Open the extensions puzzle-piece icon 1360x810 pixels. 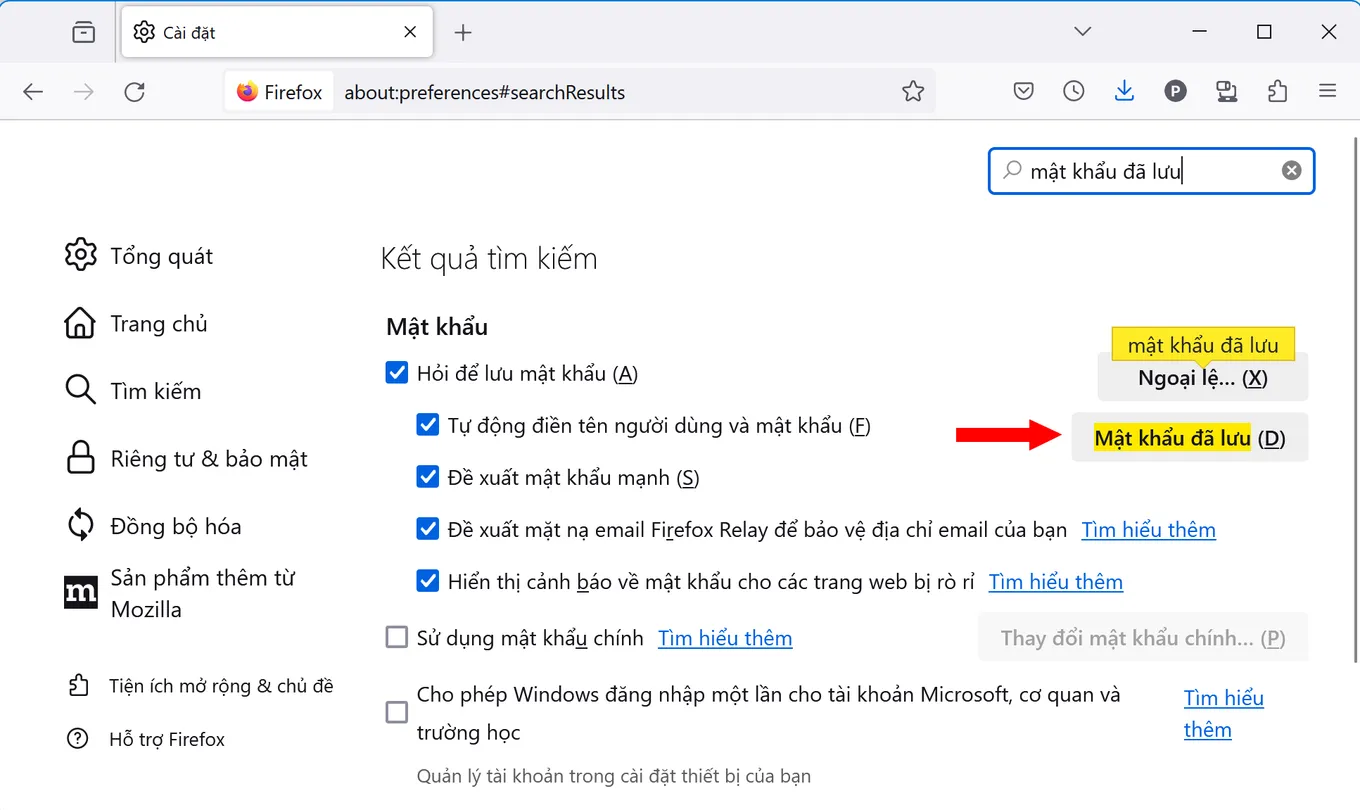1277,91
